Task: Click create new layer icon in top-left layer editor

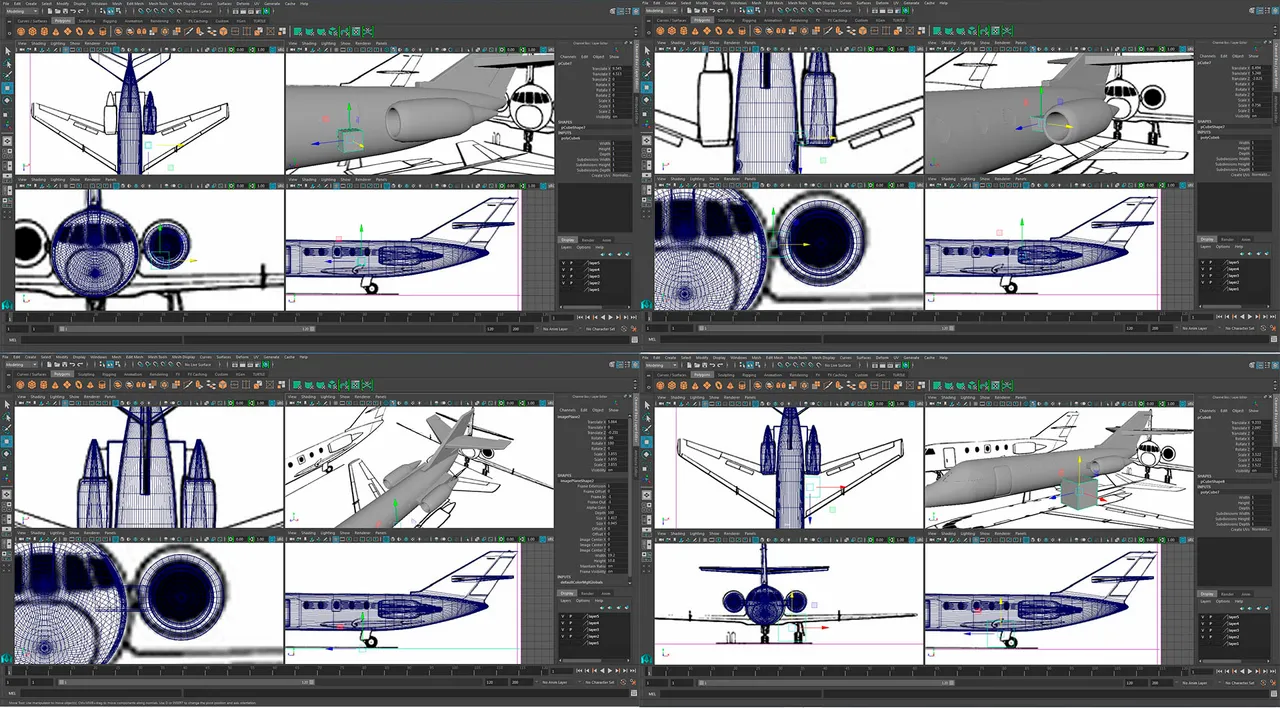Action: pos(619,254)
